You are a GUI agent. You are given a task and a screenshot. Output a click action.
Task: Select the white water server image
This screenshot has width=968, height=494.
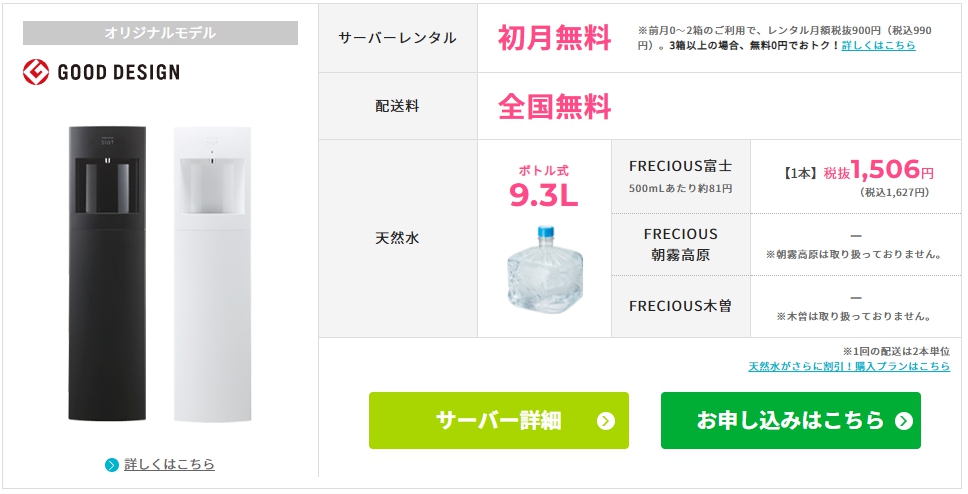point(212,274)
